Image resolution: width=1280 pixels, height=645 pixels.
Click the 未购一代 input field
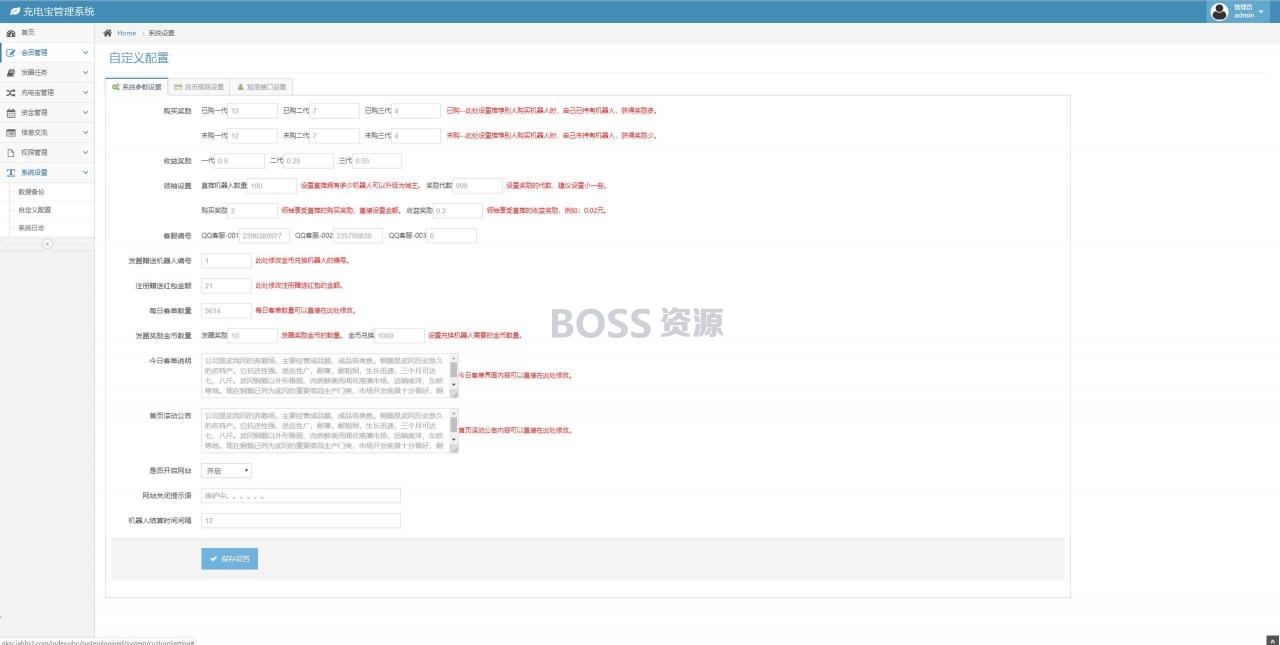click(x=252, y=135)
